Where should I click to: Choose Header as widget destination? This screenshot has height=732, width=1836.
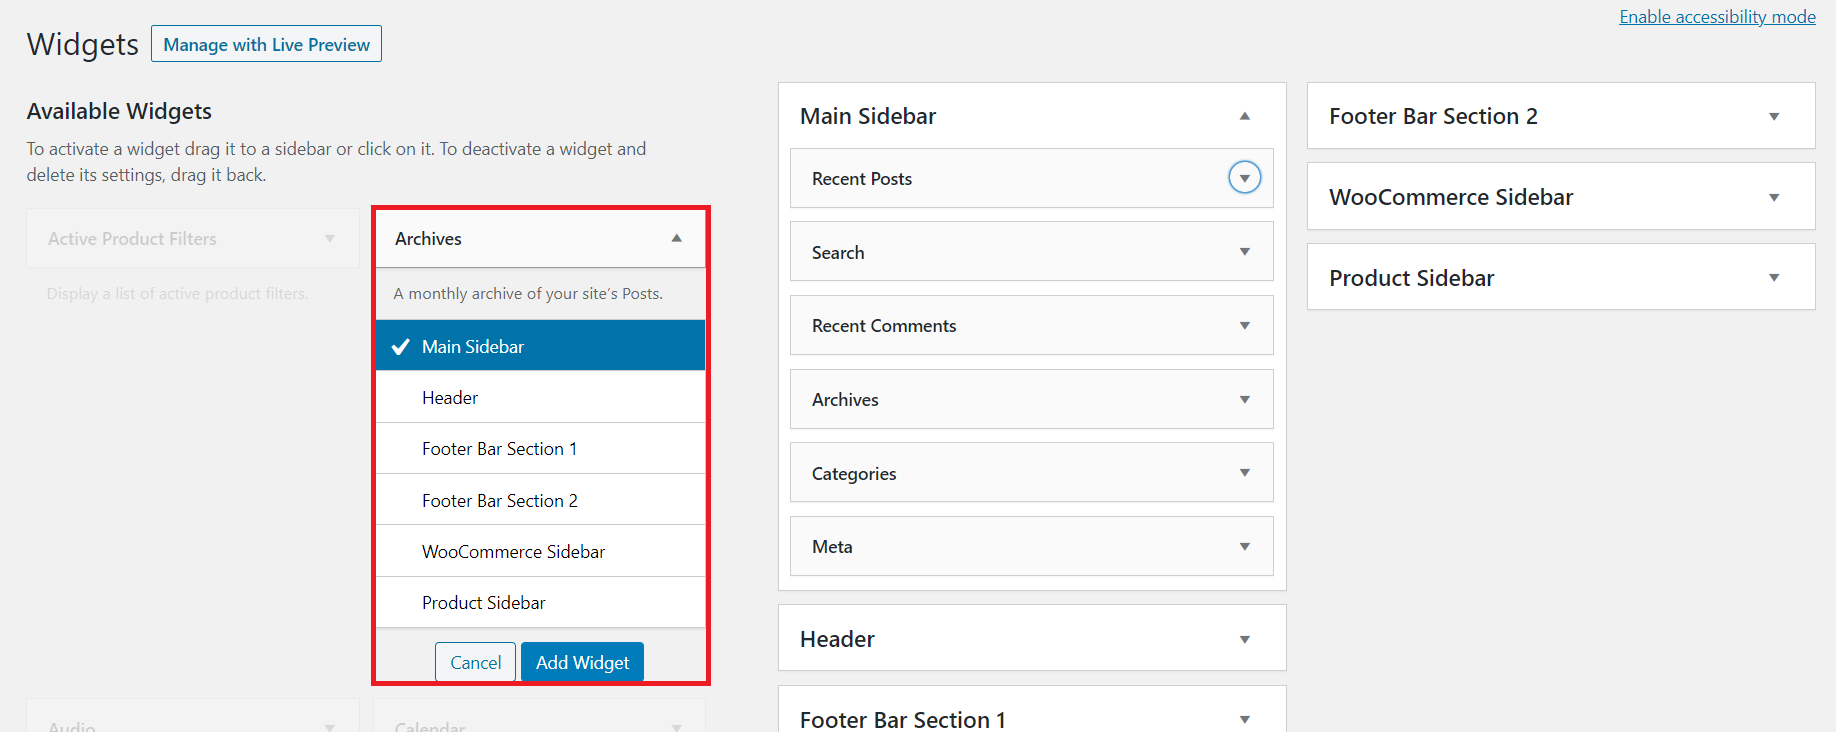(540, 398)
